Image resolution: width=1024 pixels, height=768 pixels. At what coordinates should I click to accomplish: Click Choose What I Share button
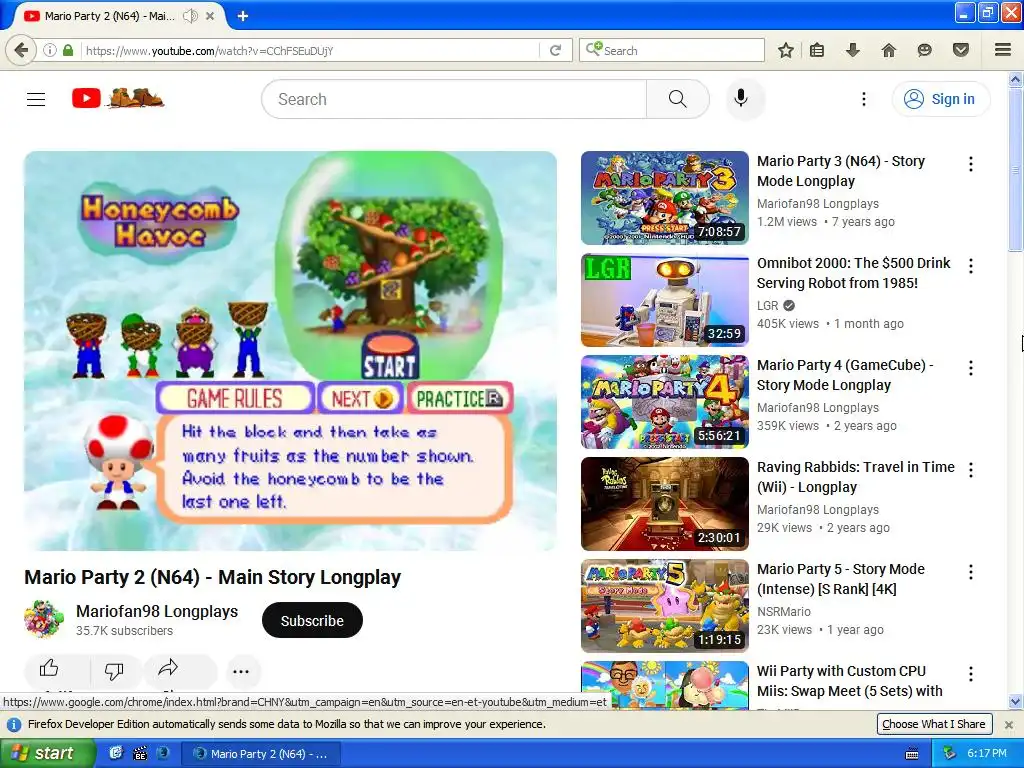(933, 724)
